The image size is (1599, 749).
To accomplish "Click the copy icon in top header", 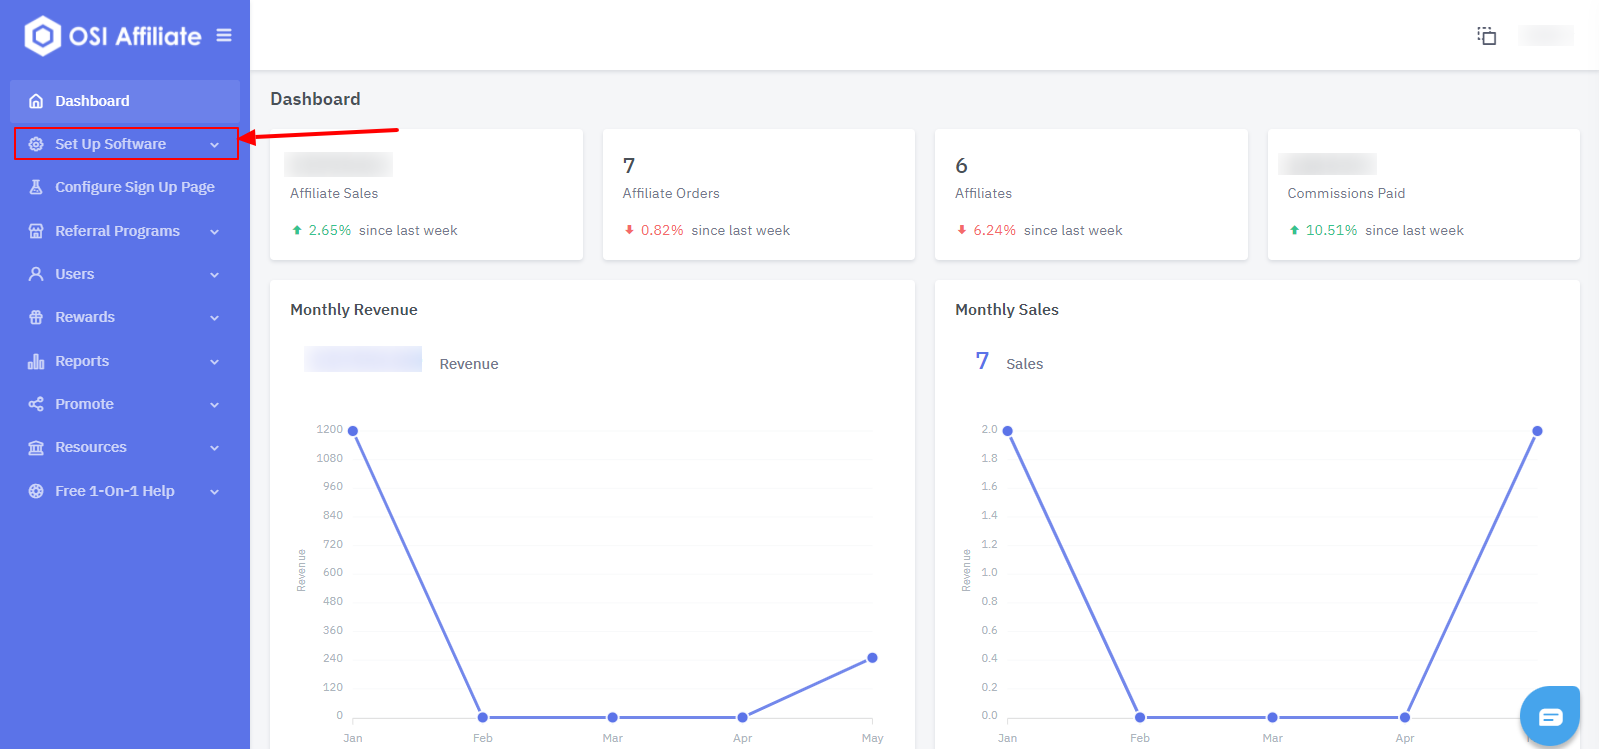I will 1487,36.
